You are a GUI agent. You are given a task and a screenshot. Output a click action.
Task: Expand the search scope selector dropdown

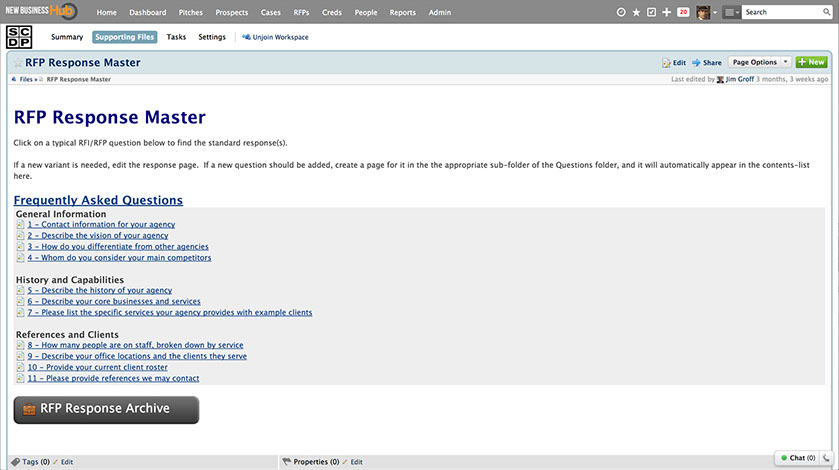[x=732, y=12]
